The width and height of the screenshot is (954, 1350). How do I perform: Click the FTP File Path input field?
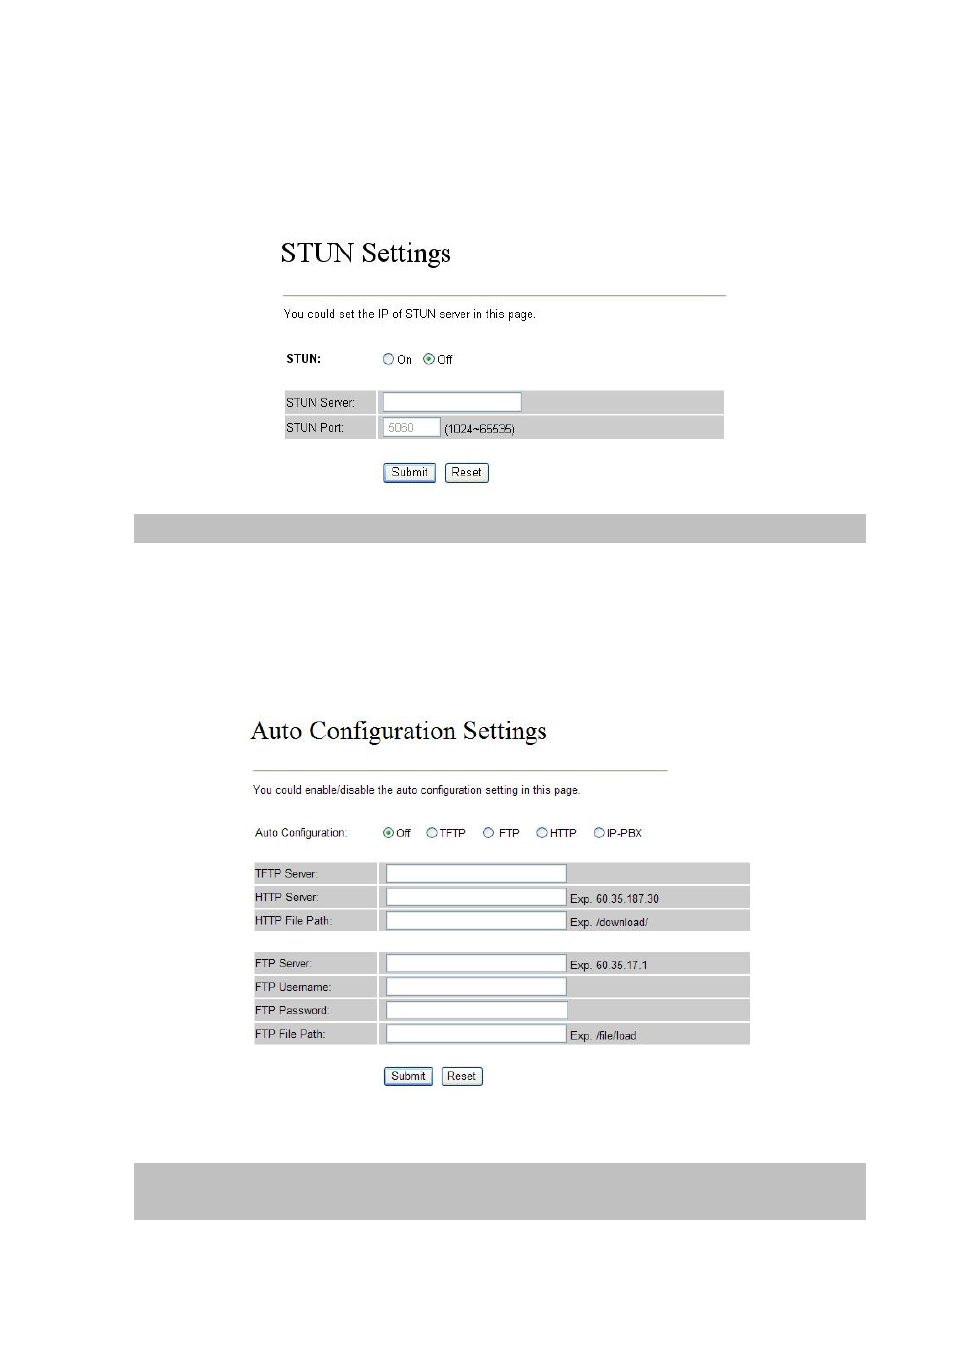coord(476,1034)
